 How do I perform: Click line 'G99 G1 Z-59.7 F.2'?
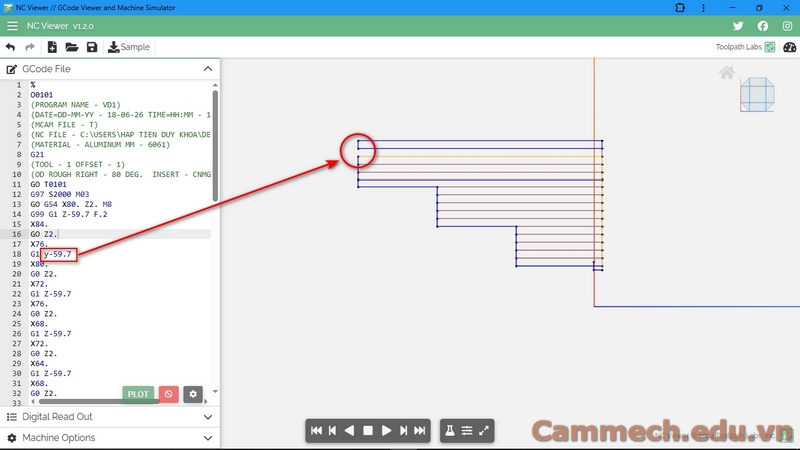click(x=69, y=214)
